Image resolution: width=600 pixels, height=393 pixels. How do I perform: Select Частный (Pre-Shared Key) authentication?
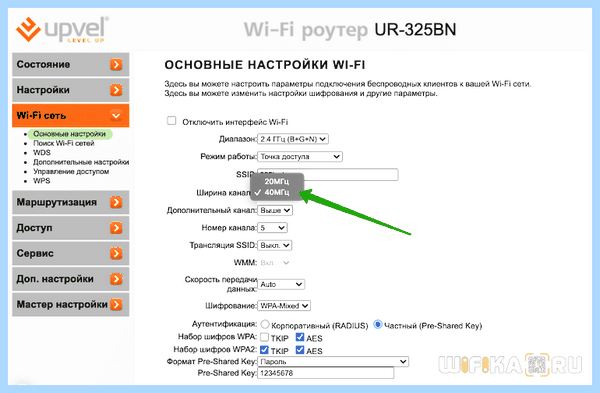click(378, 325)
